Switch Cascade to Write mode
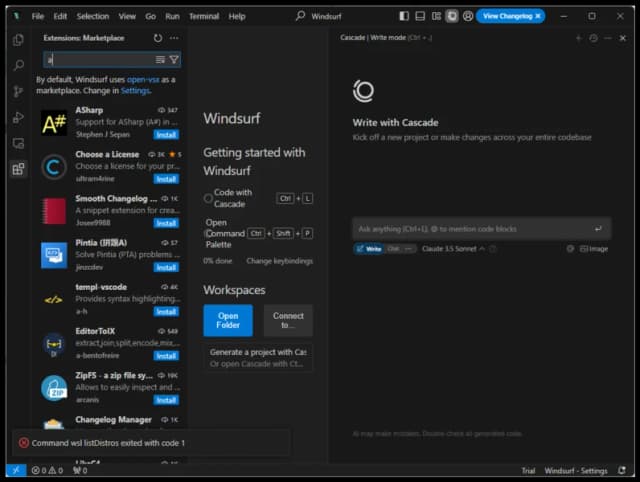Screen dimensions: 640x482 (369, 249)
